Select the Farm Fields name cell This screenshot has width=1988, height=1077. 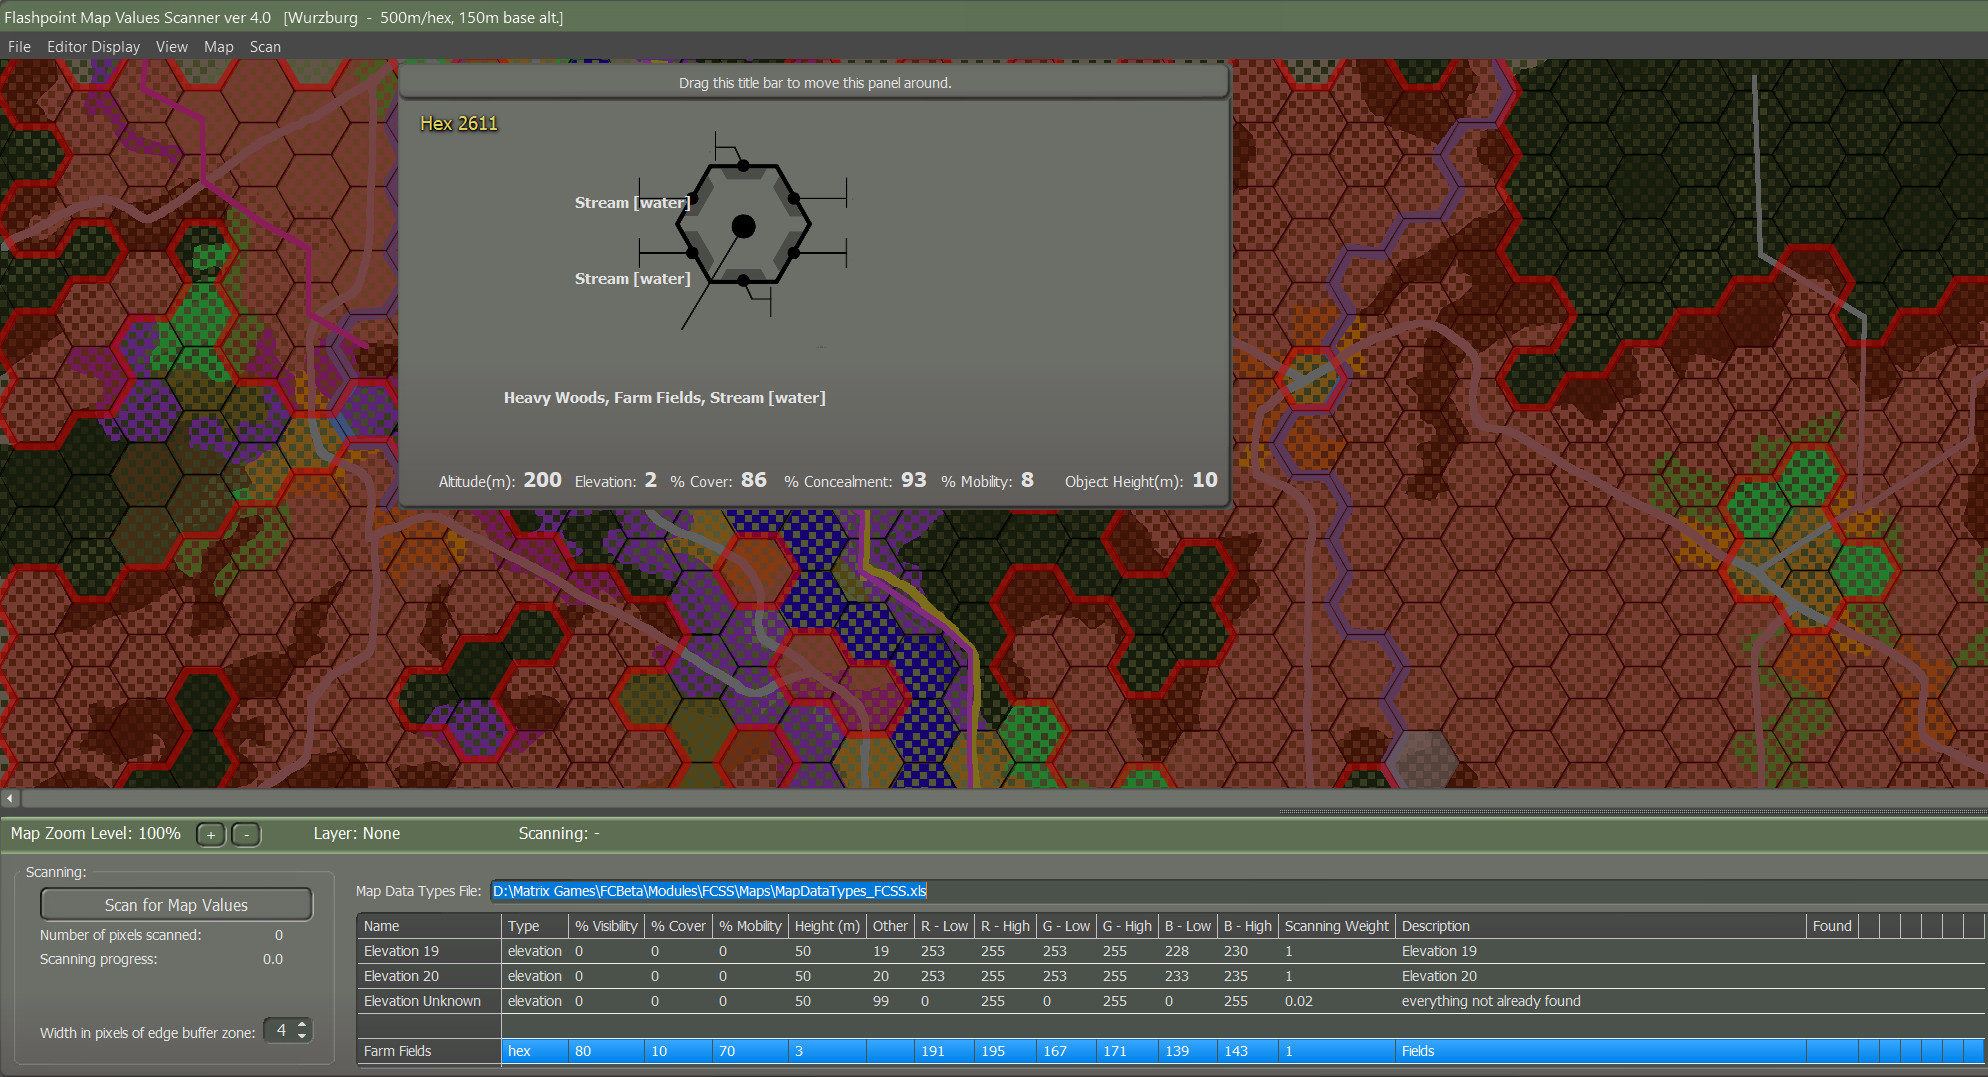pyautogui.click(x=429, y=1051)
